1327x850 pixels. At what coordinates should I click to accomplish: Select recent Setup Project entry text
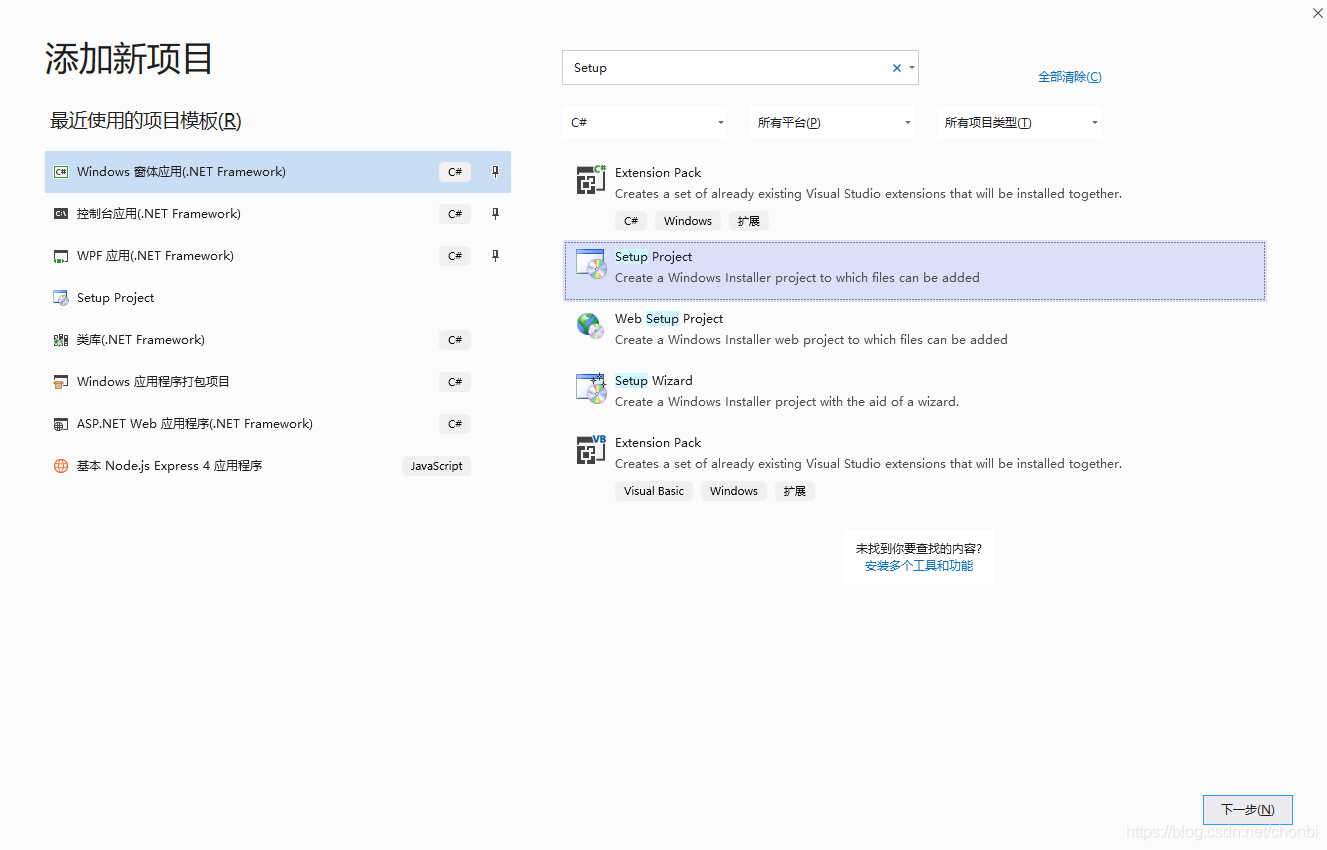pos(116,298)
